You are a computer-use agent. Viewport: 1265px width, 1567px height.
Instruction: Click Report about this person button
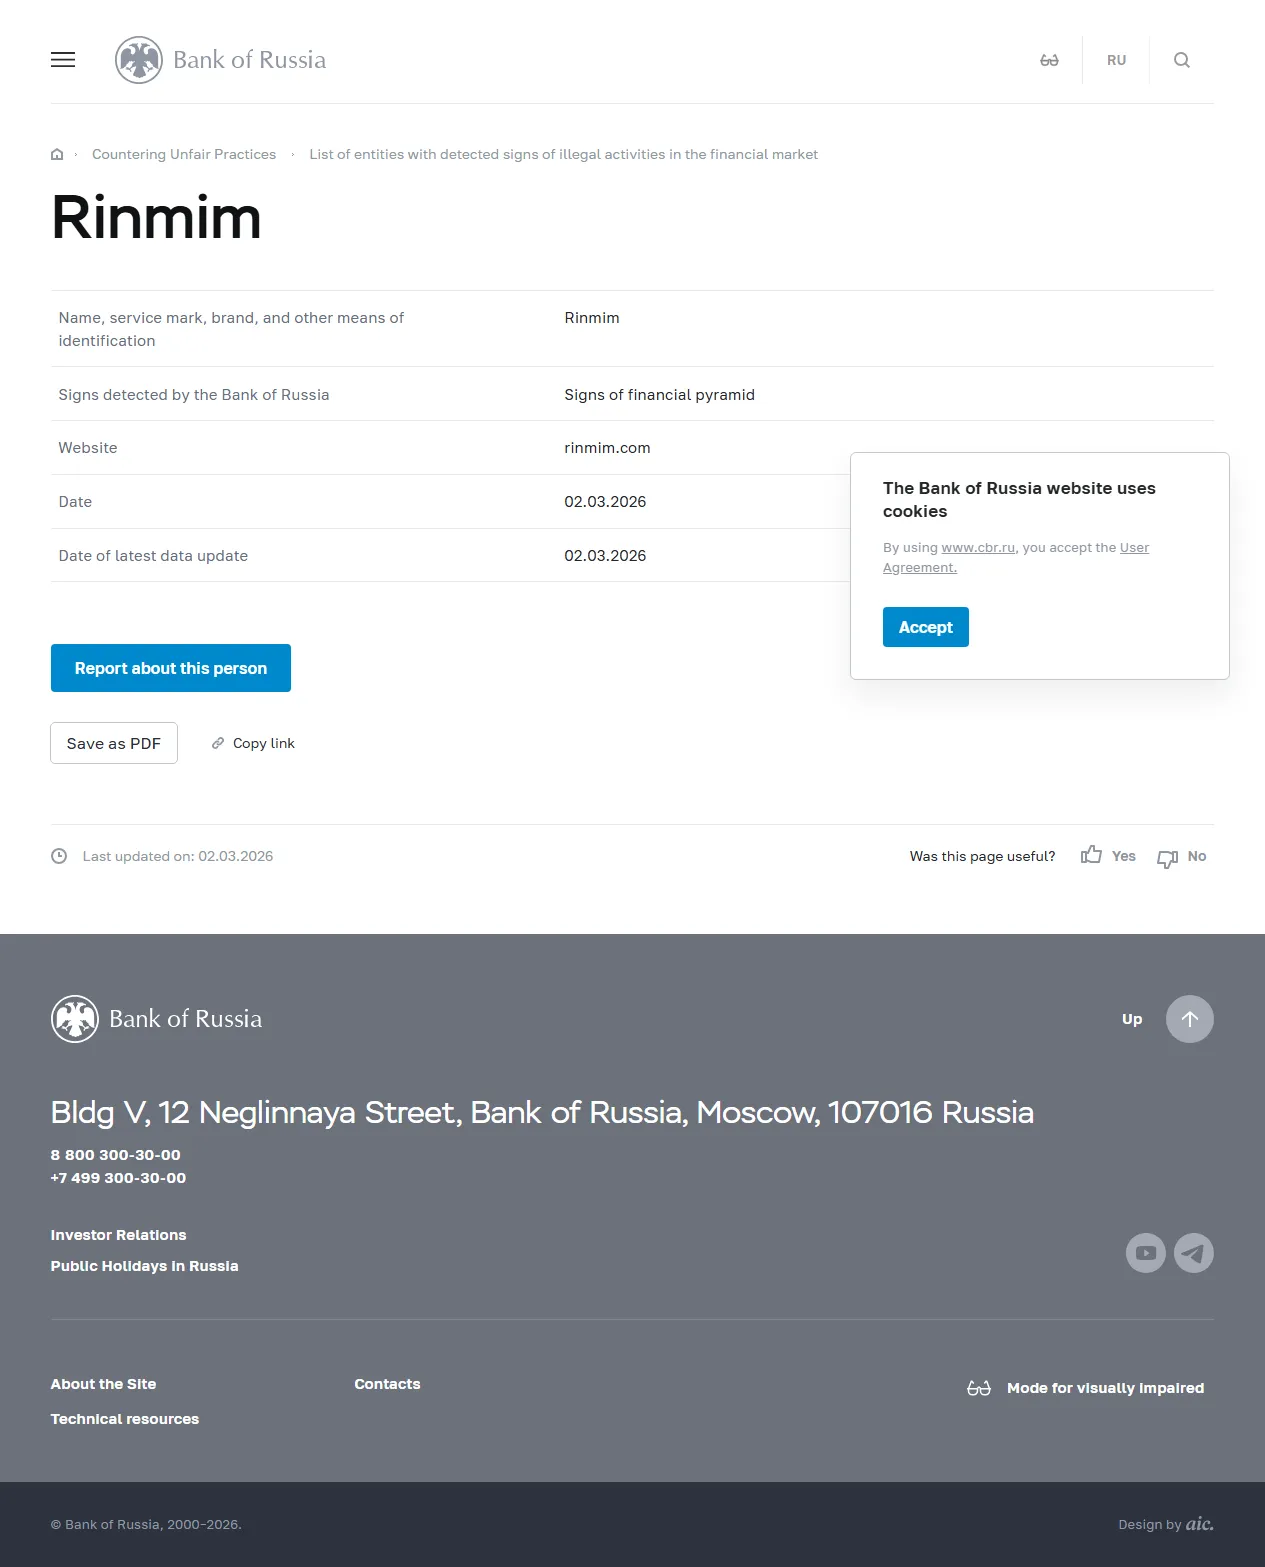coord(171,668)
